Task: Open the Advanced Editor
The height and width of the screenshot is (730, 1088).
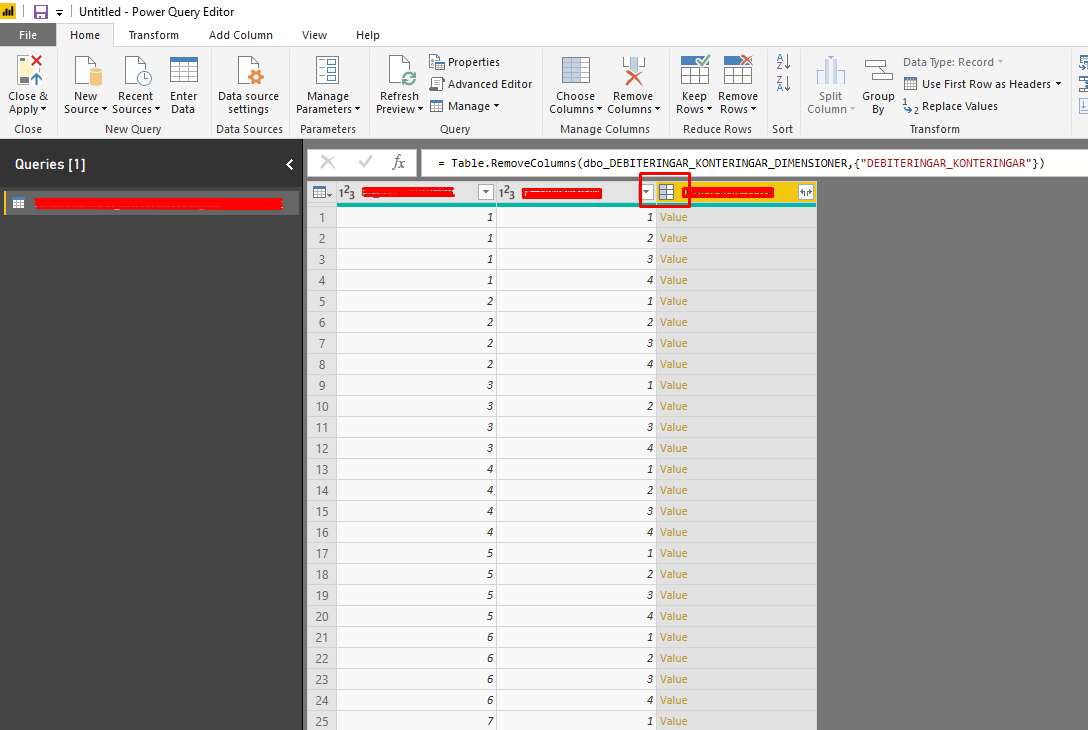Action: (x=481, y=84)
